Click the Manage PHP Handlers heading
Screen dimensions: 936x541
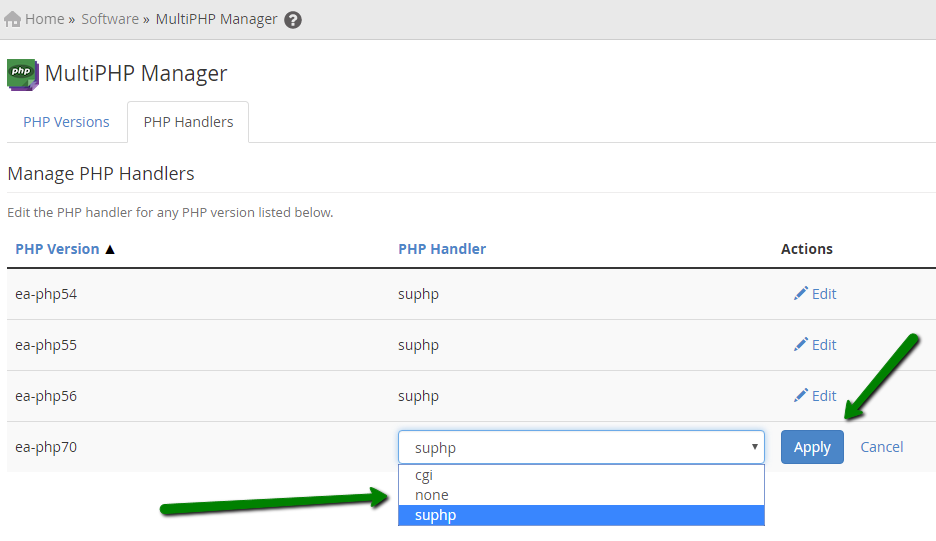click(101, 174)
